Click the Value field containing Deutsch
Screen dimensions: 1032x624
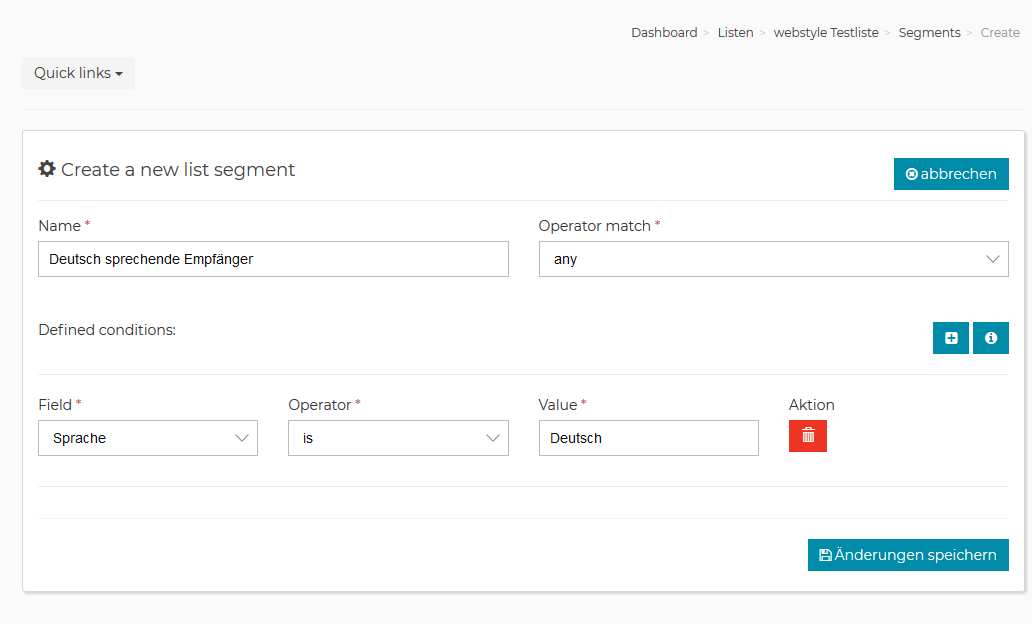647,438
